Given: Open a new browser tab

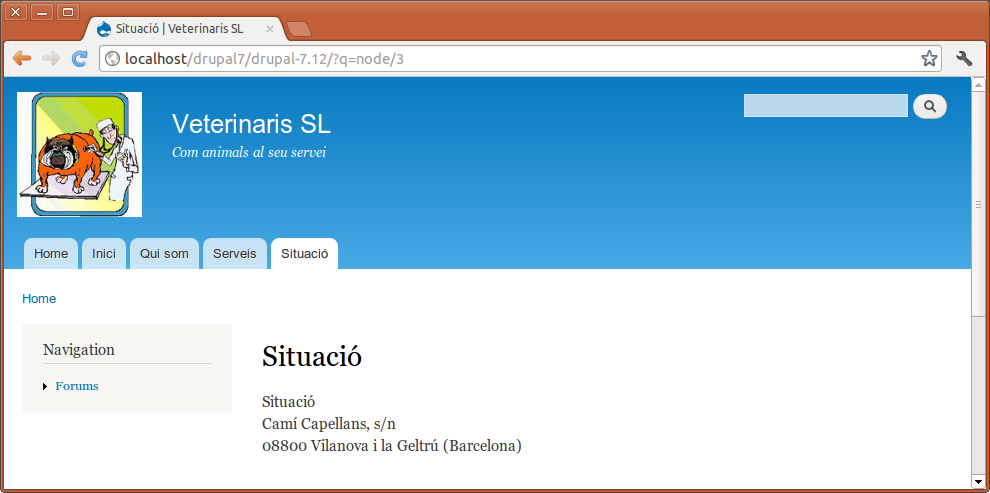Looking at the screenshot, I should (x=298, y=29).
